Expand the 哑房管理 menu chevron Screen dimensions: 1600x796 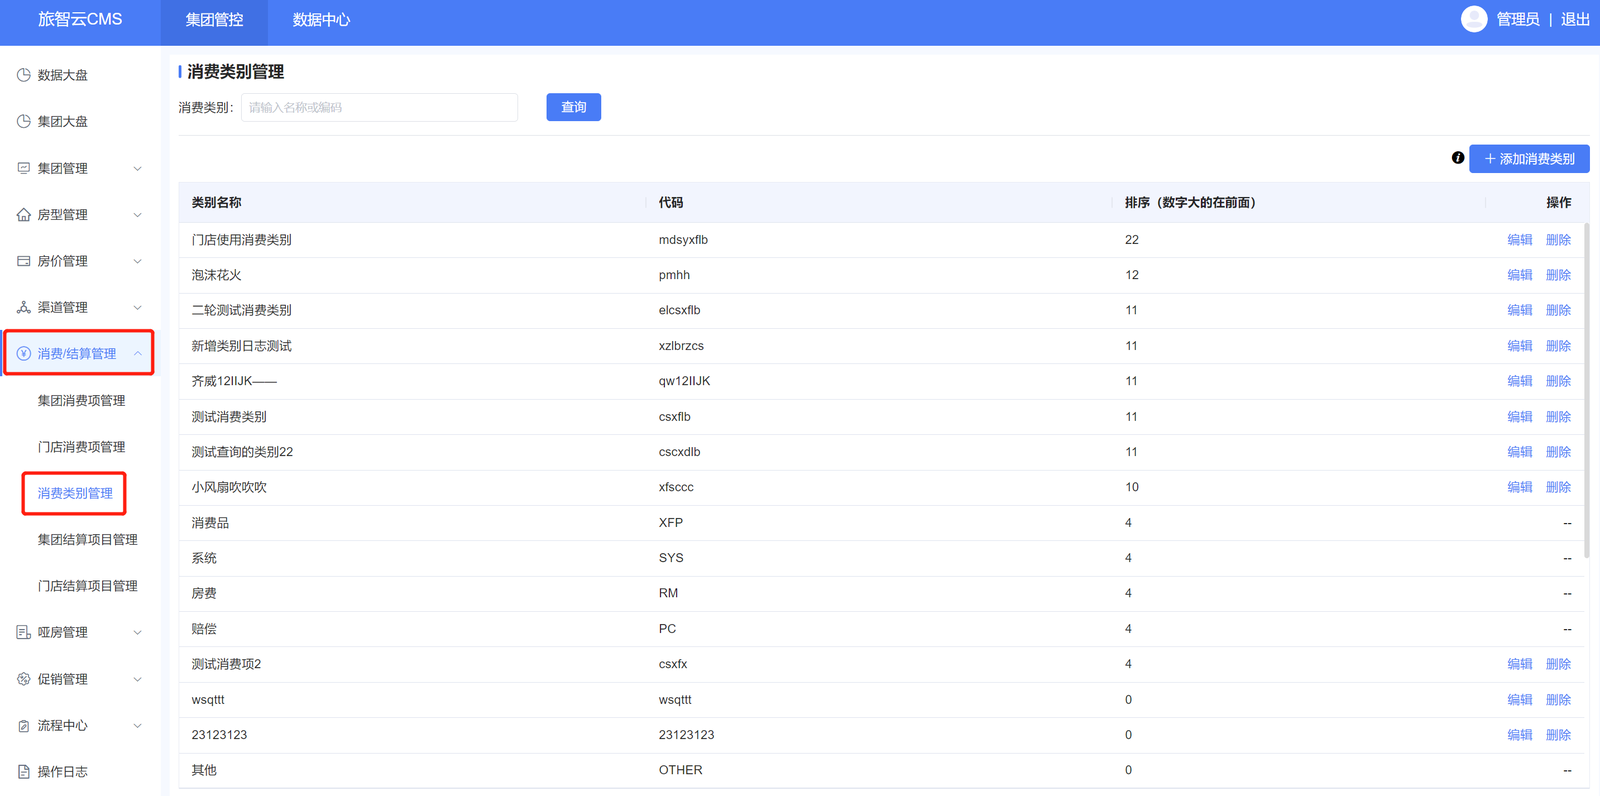pos(138,632)
